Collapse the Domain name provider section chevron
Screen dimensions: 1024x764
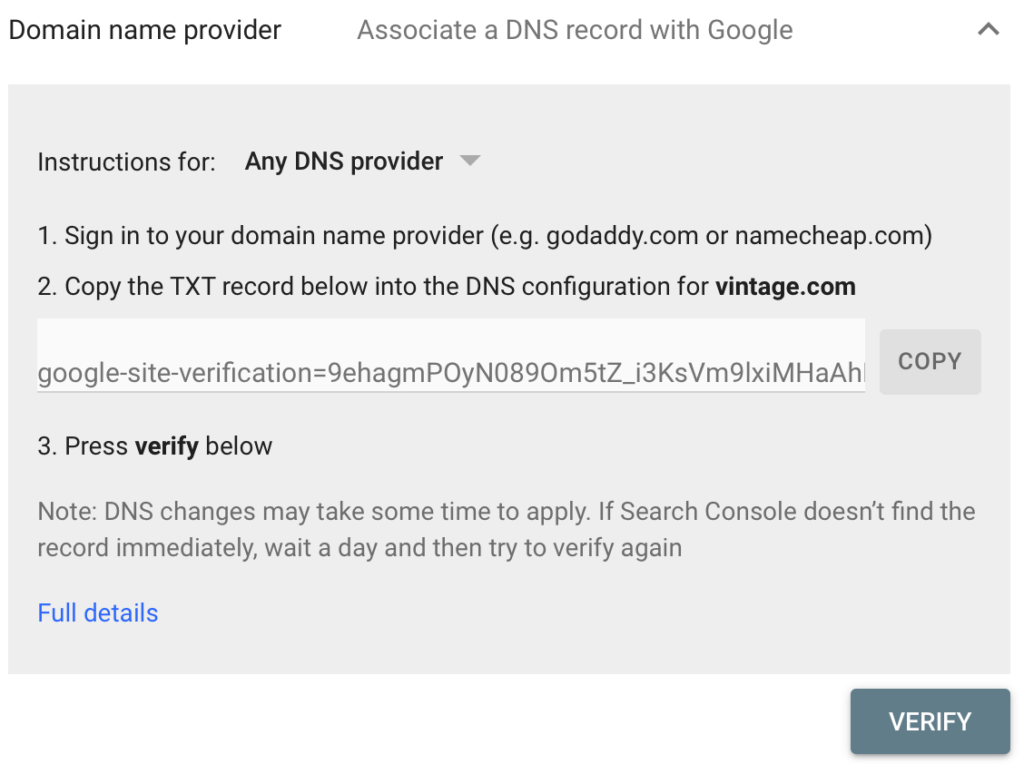[988, 30]
